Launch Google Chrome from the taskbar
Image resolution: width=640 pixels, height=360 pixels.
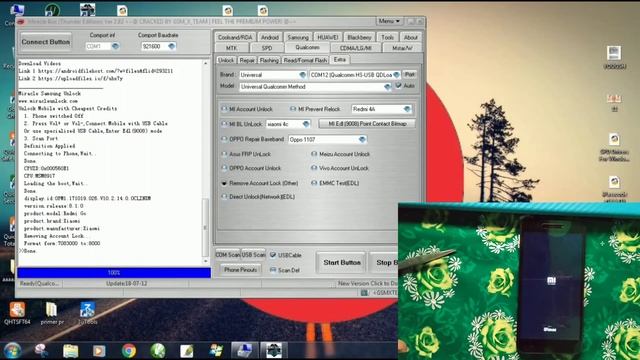[x=129, y=351]
